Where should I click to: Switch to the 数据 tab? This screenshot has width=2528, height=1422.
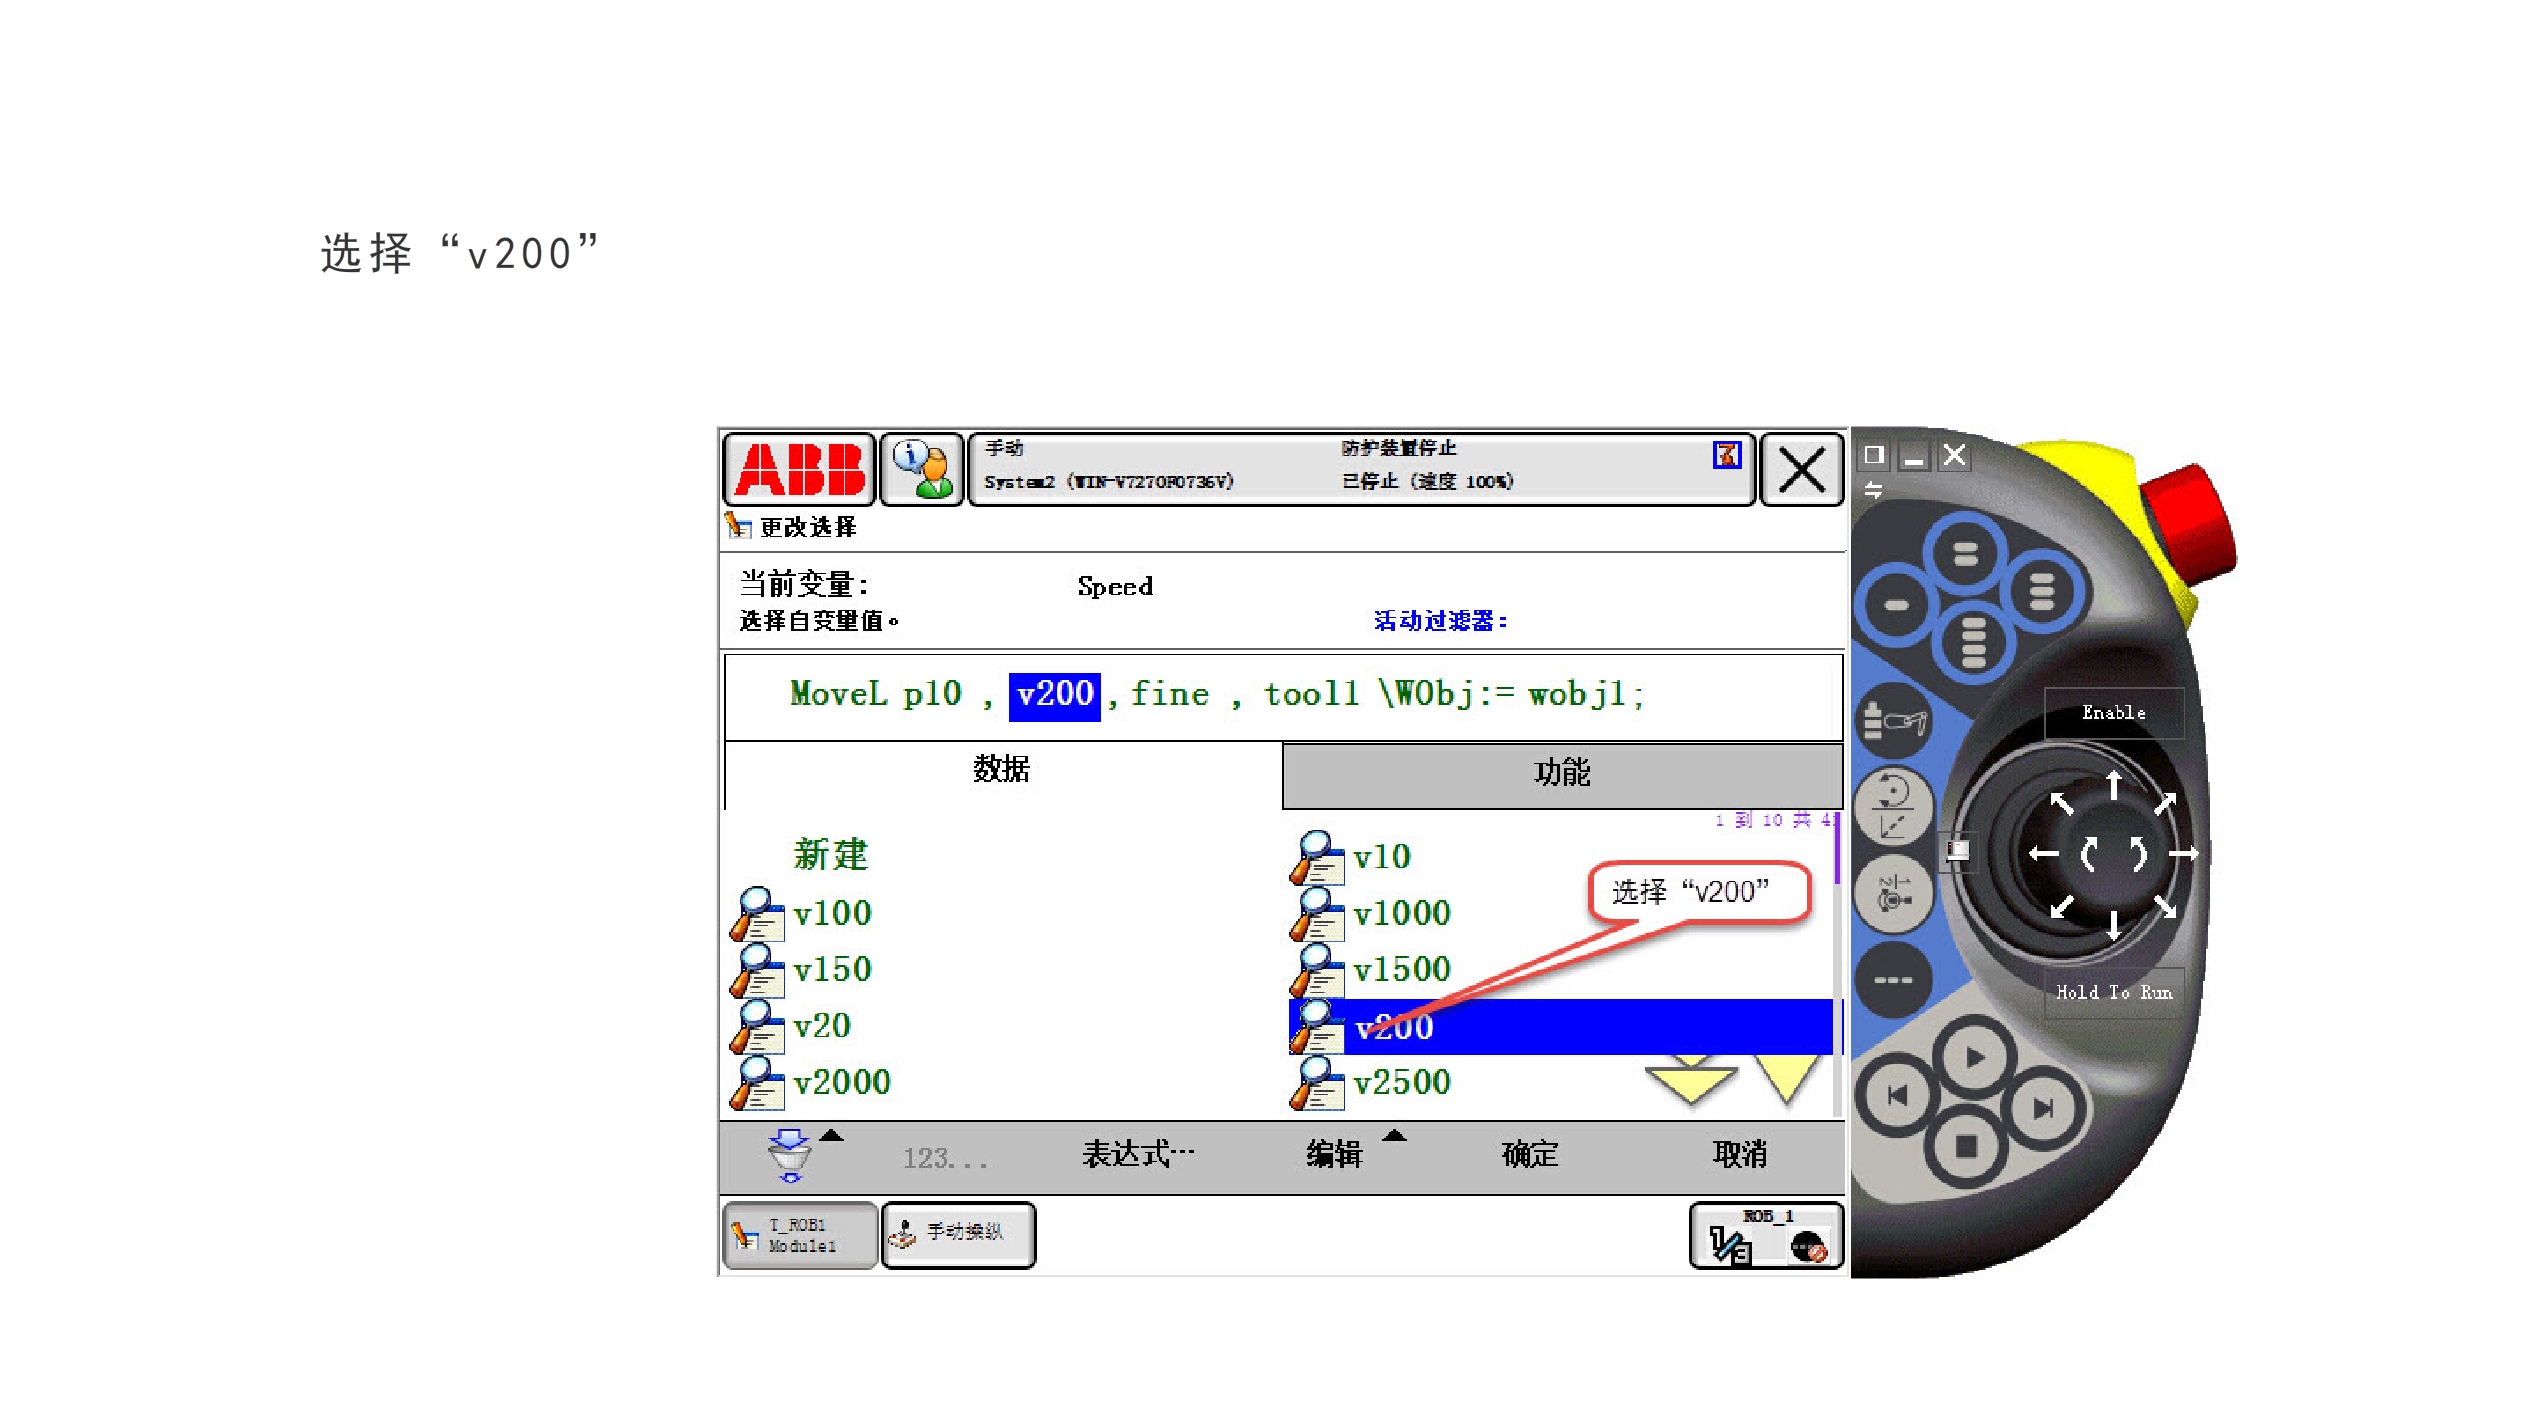[x=1001, y=769]
